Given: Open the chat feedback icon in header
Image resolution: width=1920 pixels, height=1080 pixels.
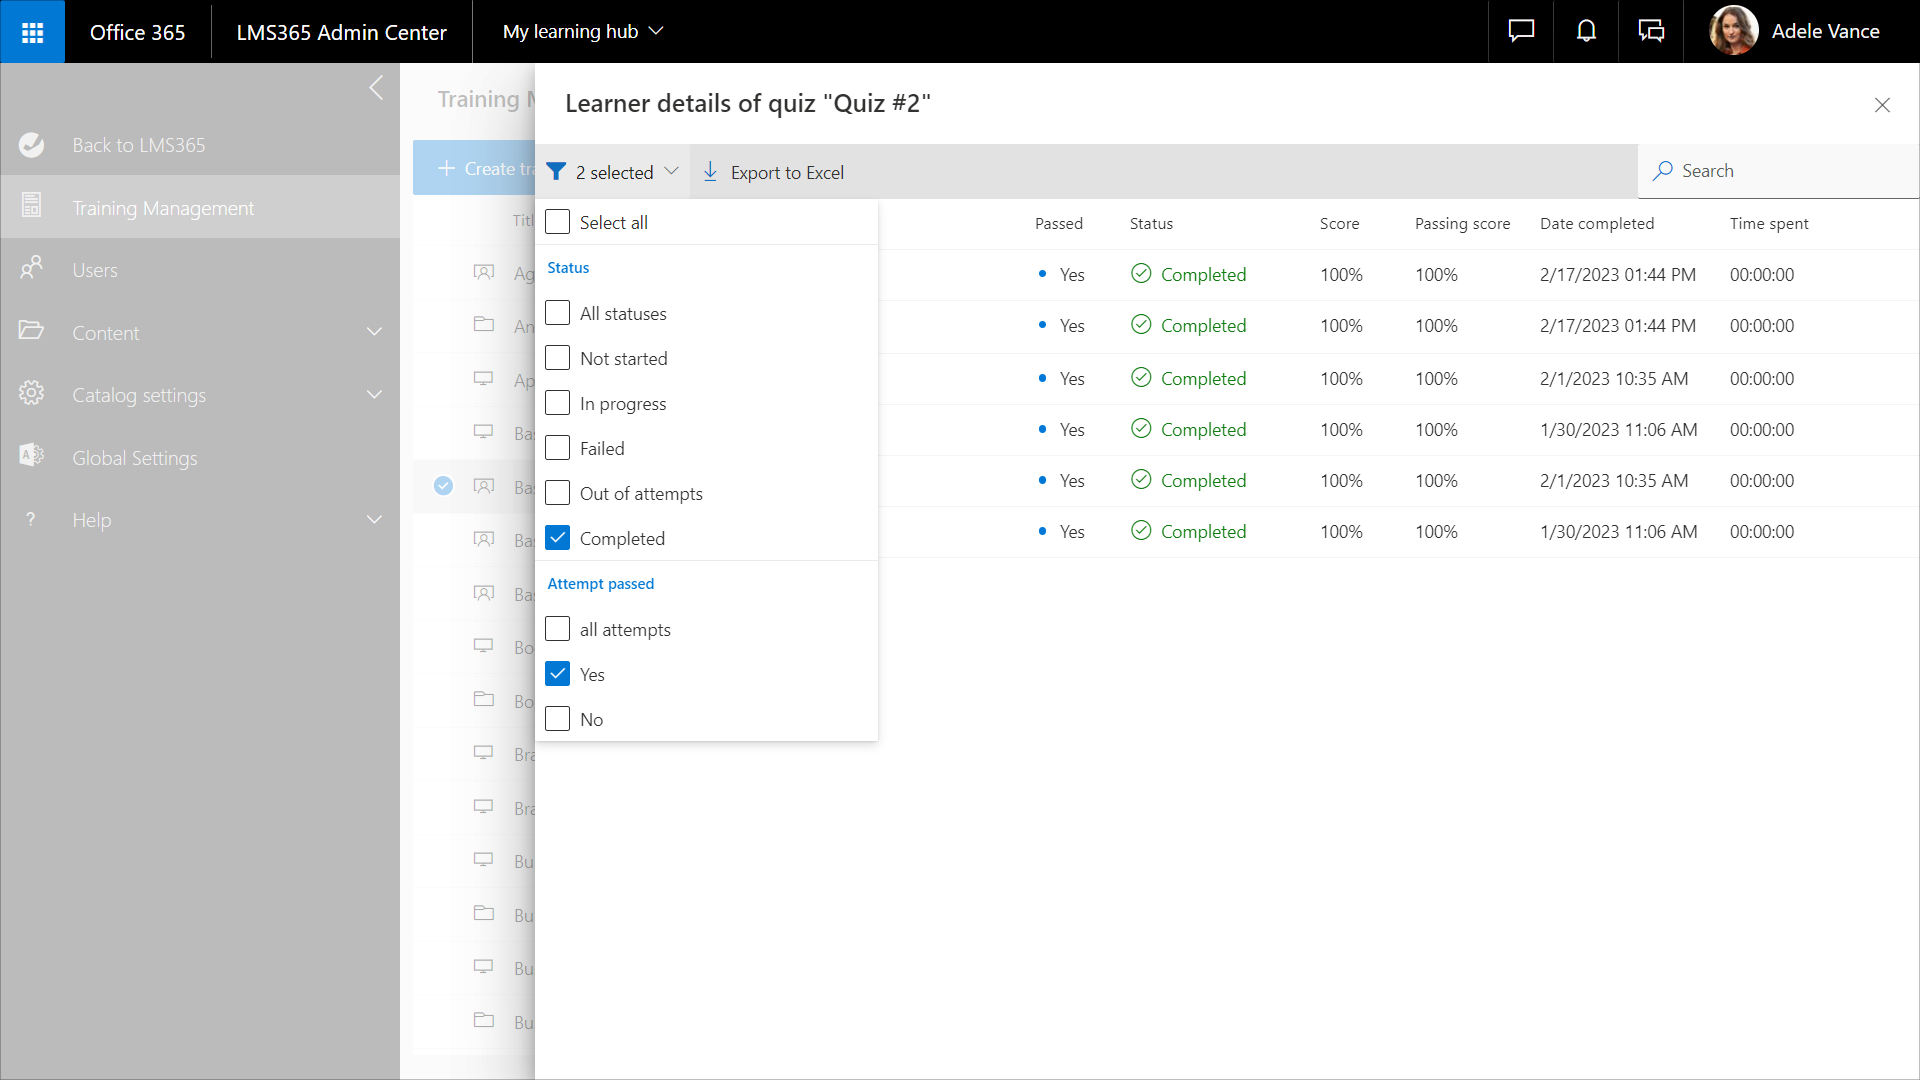Looking at the screenshot, I should coord(1521,31).
